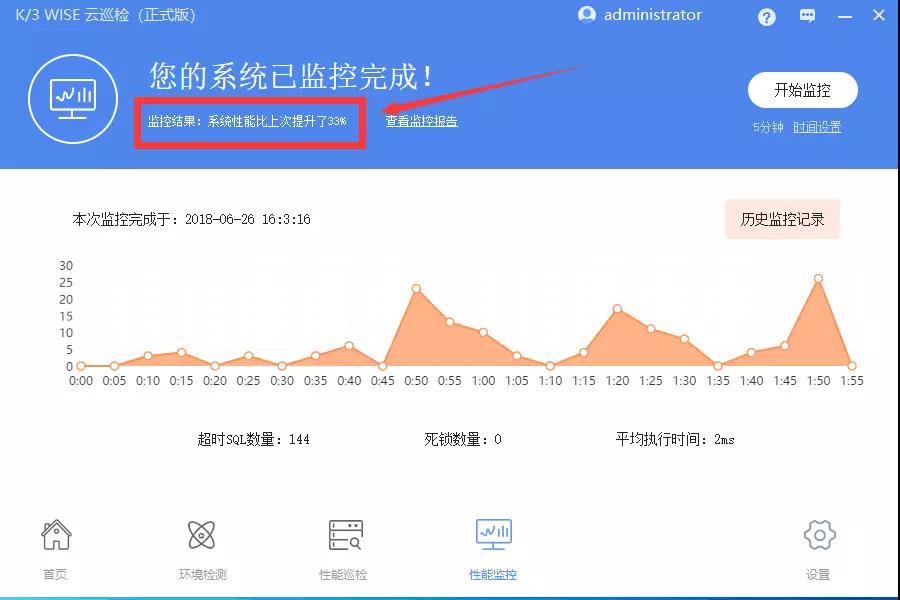
Task: Open the feedback chat bubble icon
Action: pyautogui.click(x=807, y=16)
